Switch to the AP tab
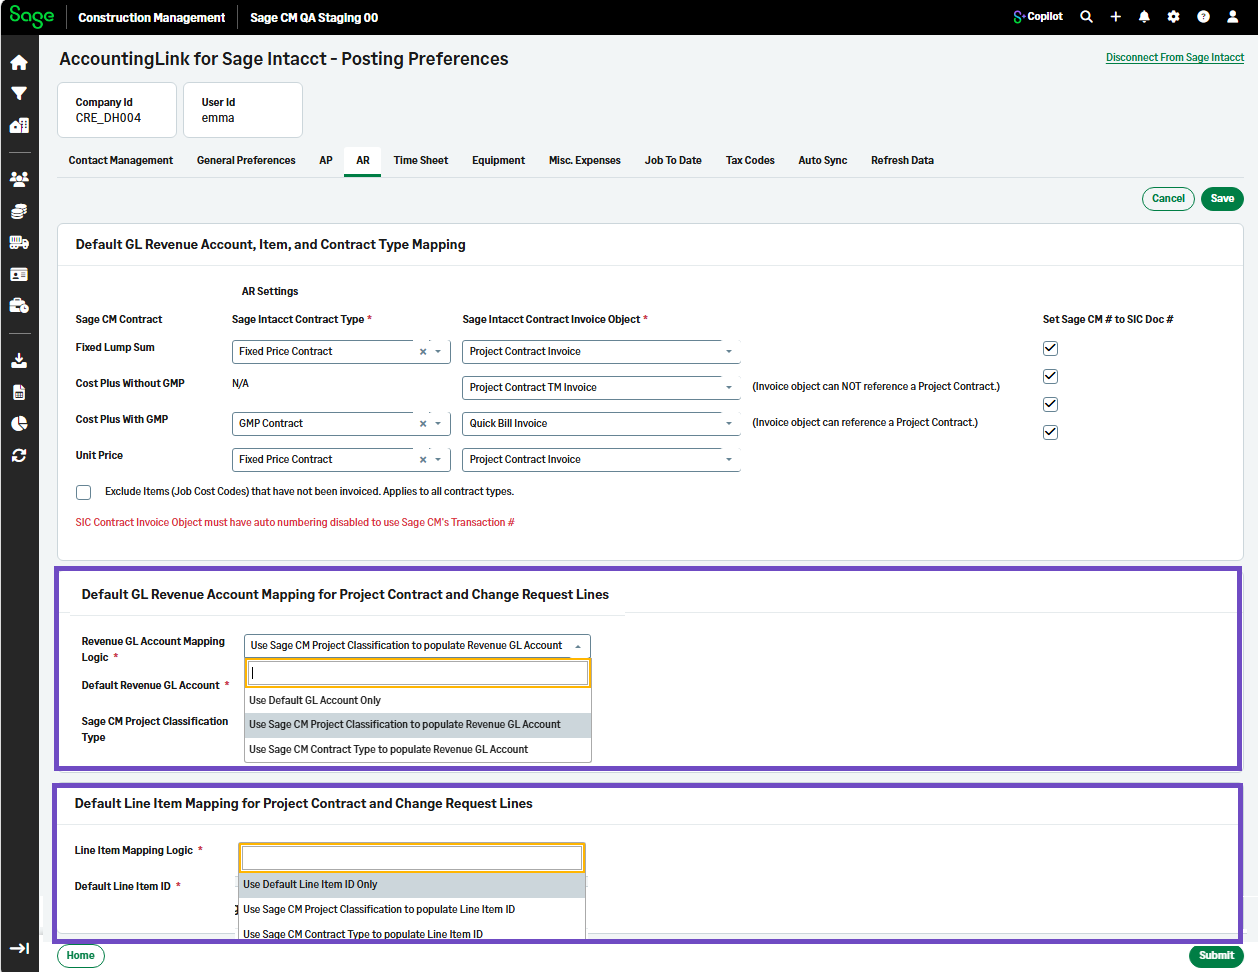This screenshot has width=1258, height=975. (x=326, y=161)
